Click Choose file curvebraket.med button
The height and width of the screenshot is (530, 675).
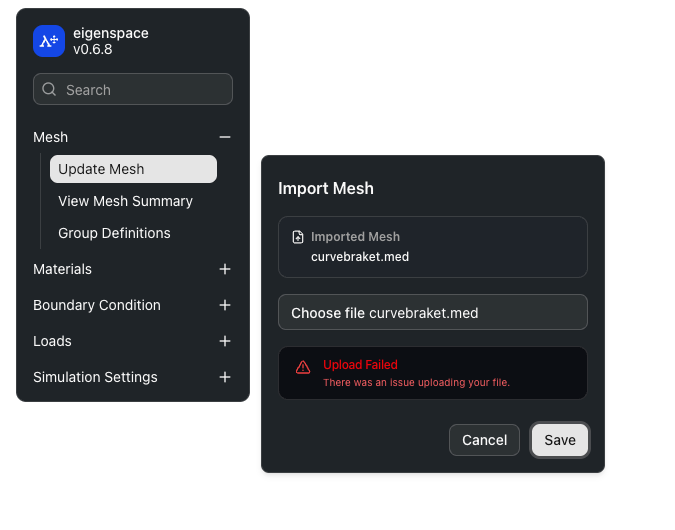(x=433, y=313)
